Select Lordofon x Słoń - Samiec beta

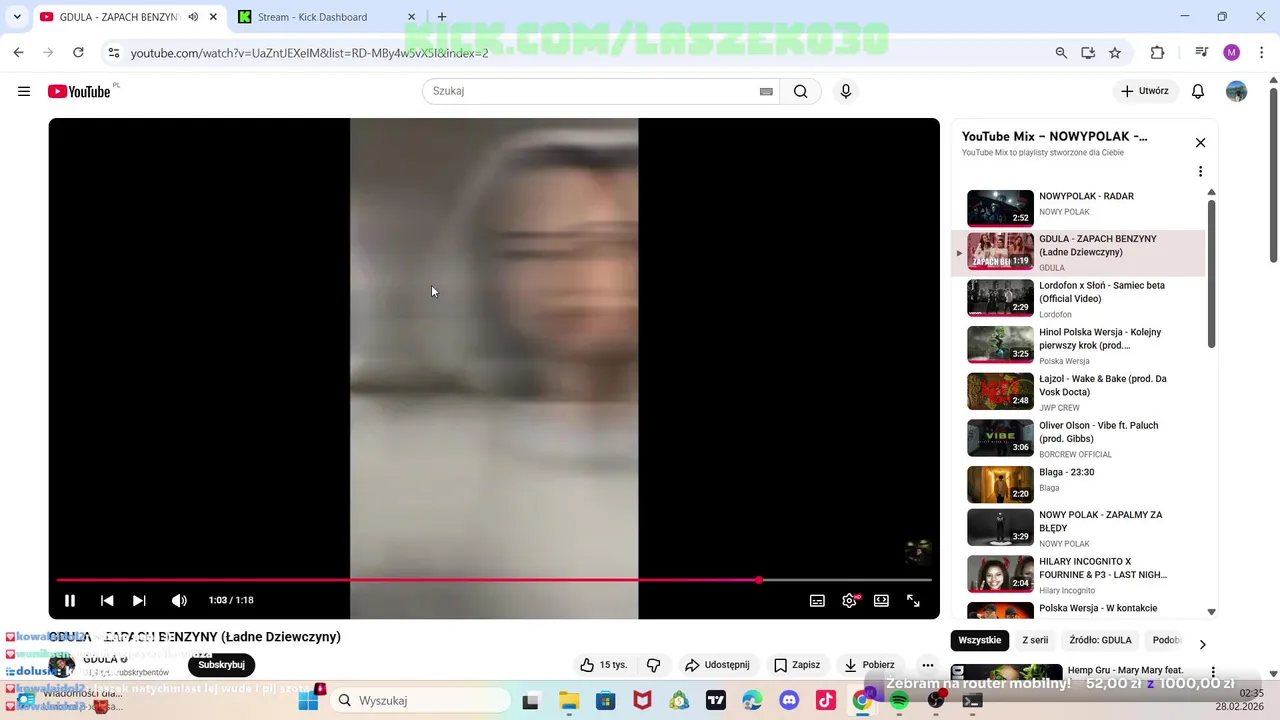1085,298
